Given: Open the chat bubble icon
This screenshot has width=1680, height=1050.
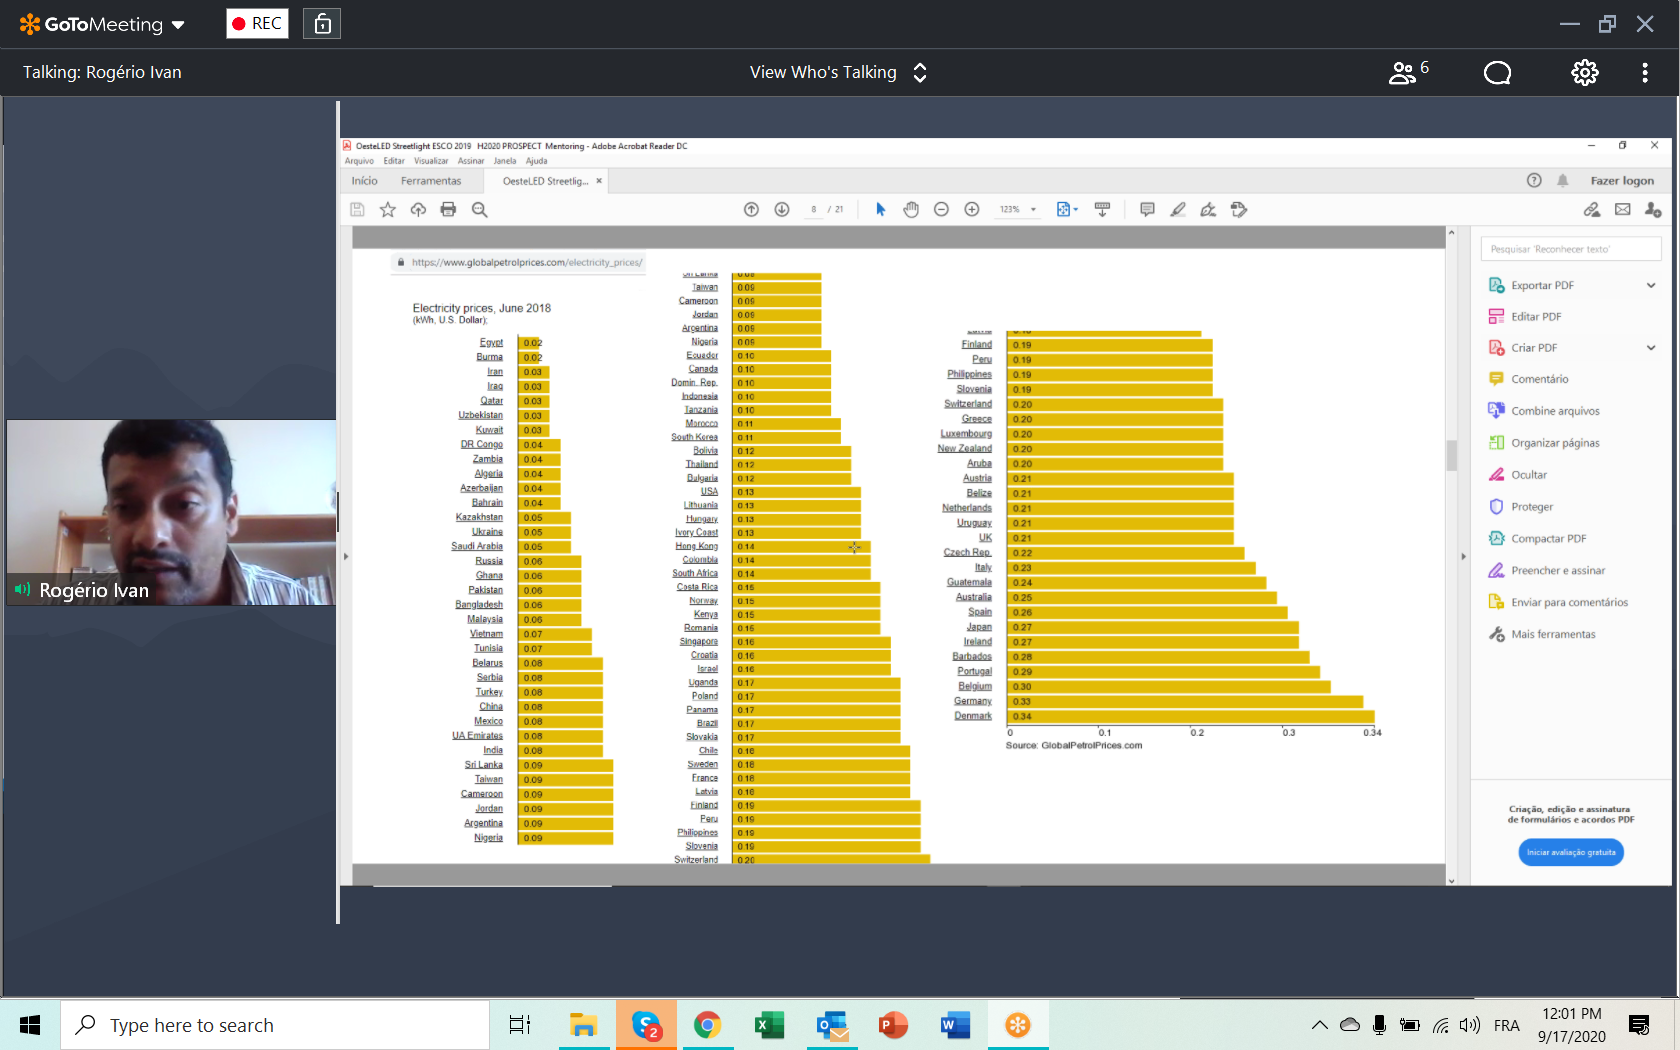Looking at the screenshot, I should click(1497, 72).
